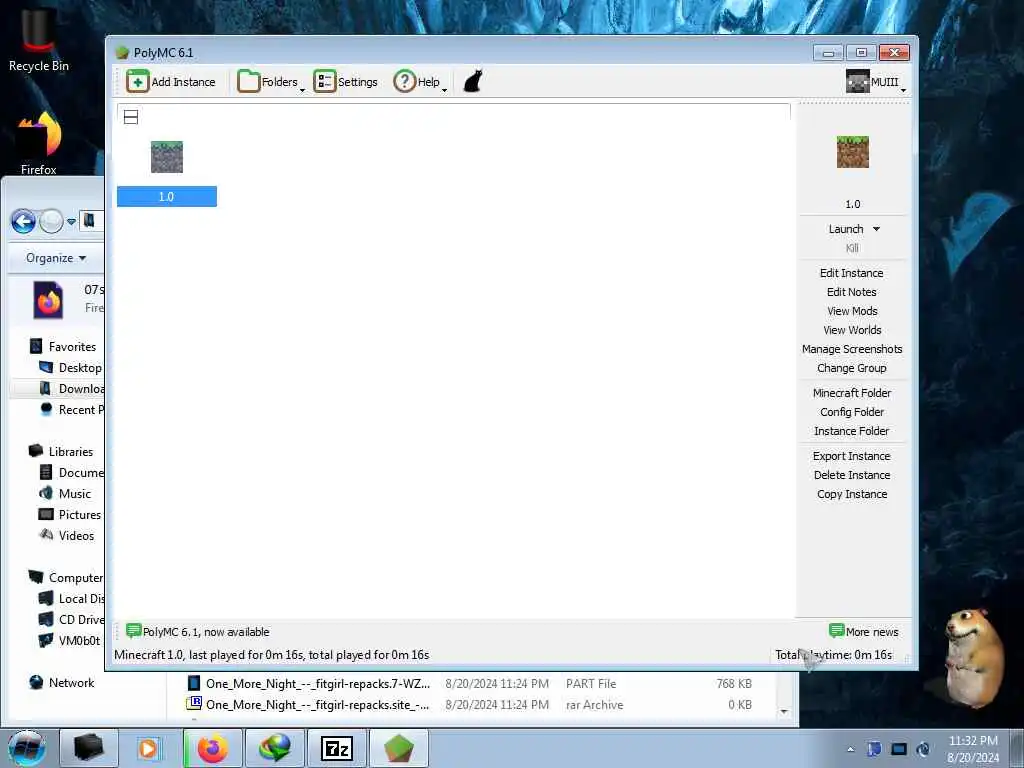Open View Worlds
The height and width of the screenshot is (768, 1024).
[852, 330]
